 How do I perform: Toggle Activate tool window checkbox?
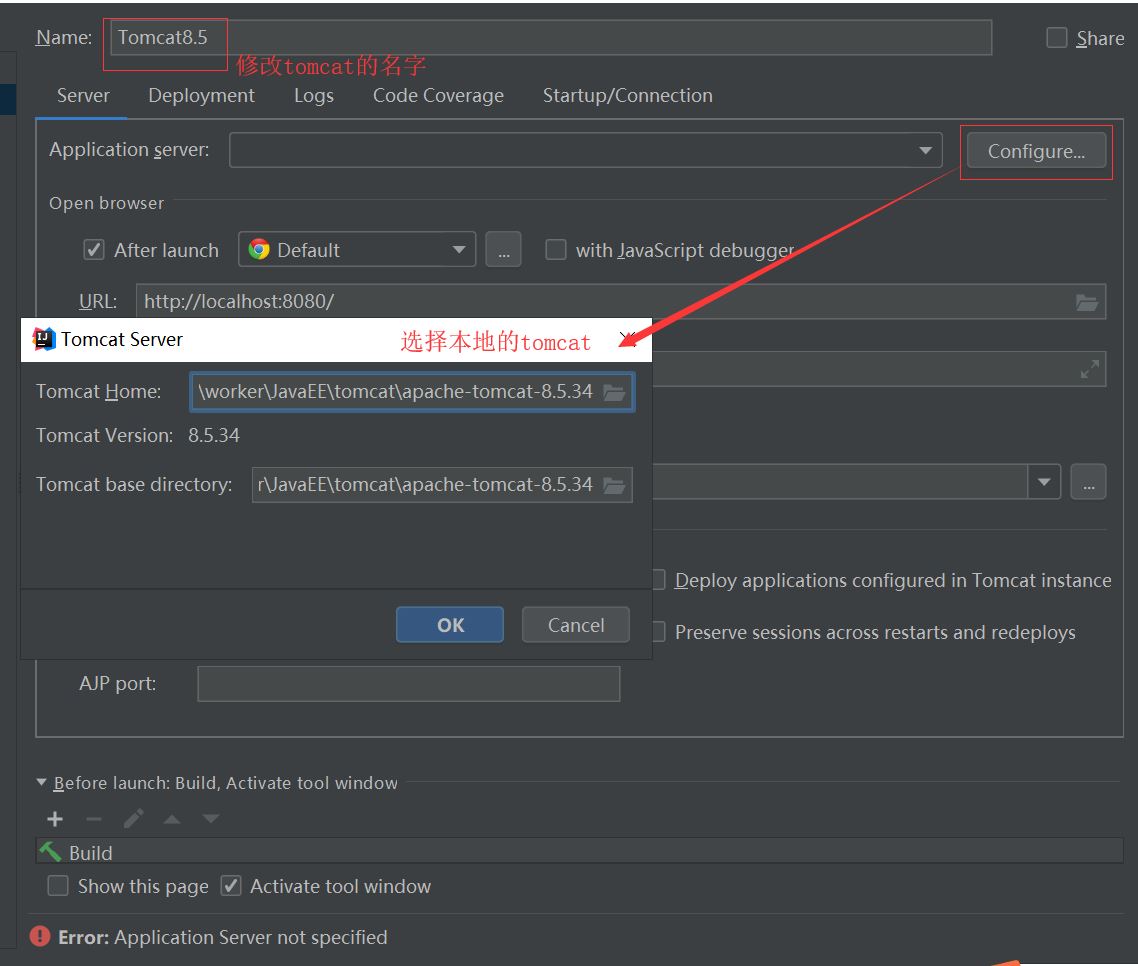coord(231,885)
